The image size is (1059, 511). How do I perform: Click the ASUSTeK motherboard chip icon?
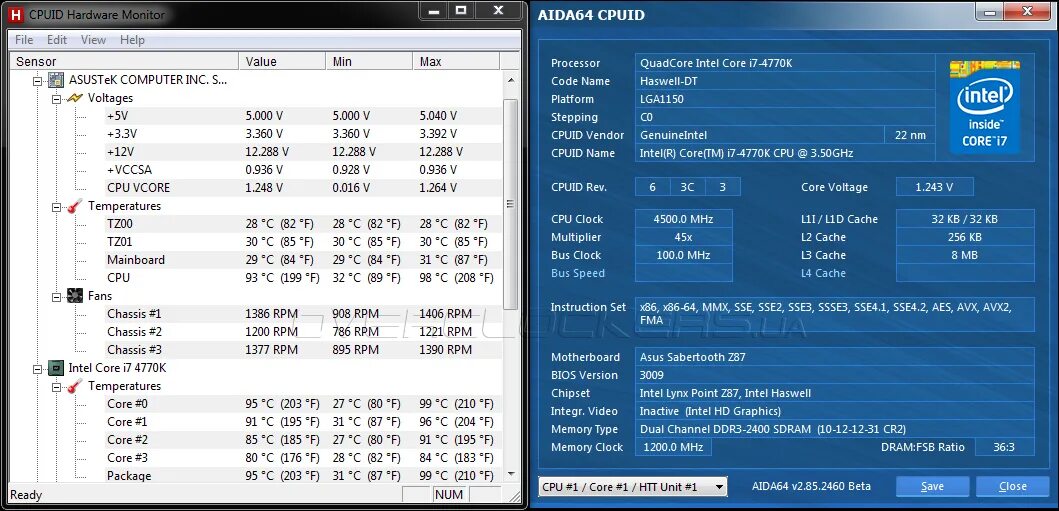coord(57,80)
